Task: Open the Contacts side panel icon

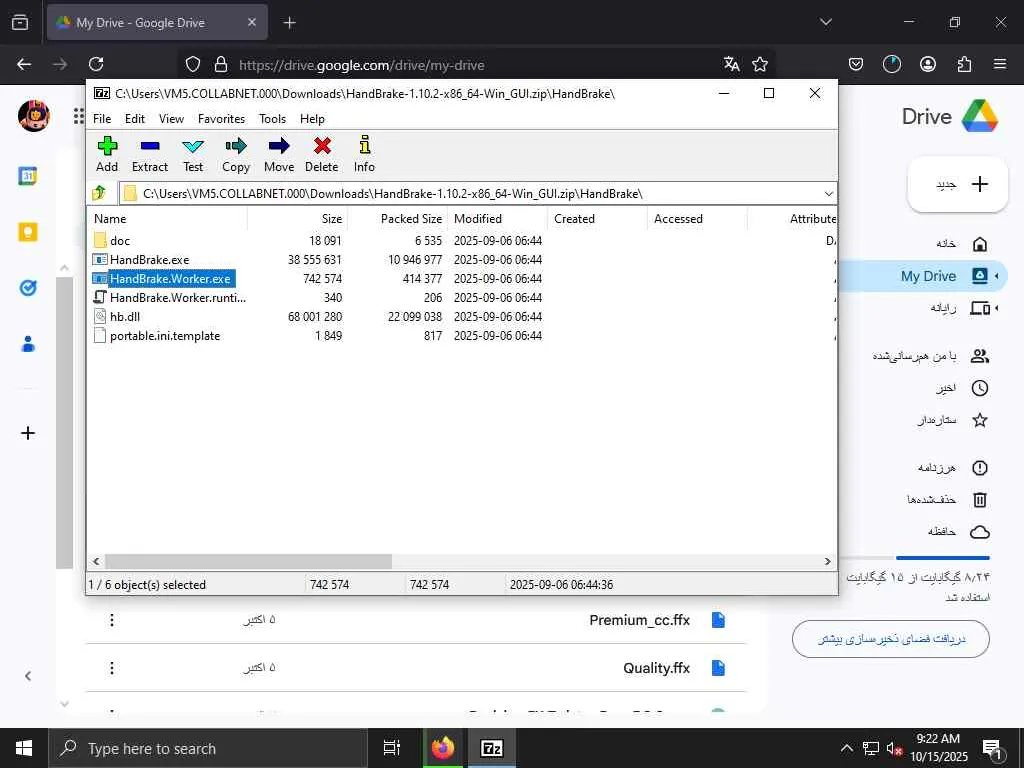Action: coord(27,344)
